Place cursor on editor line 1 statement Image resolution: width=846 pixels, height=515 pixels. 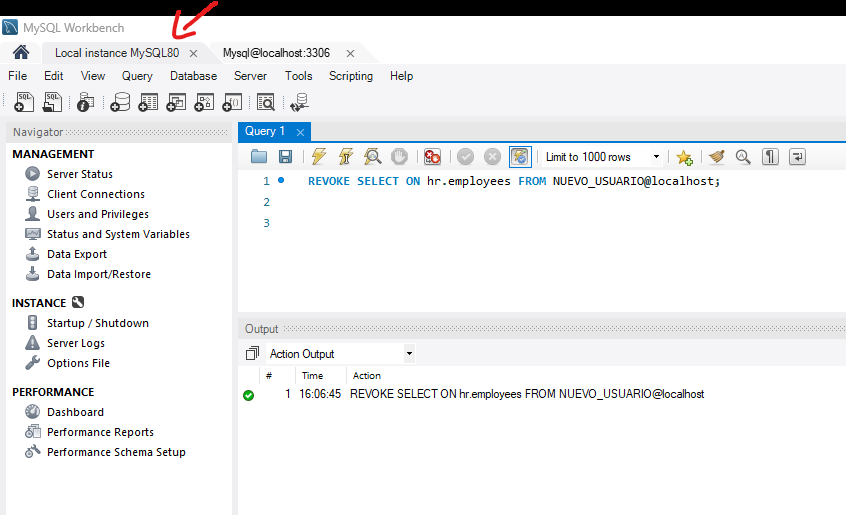click(x=514, y=181)
